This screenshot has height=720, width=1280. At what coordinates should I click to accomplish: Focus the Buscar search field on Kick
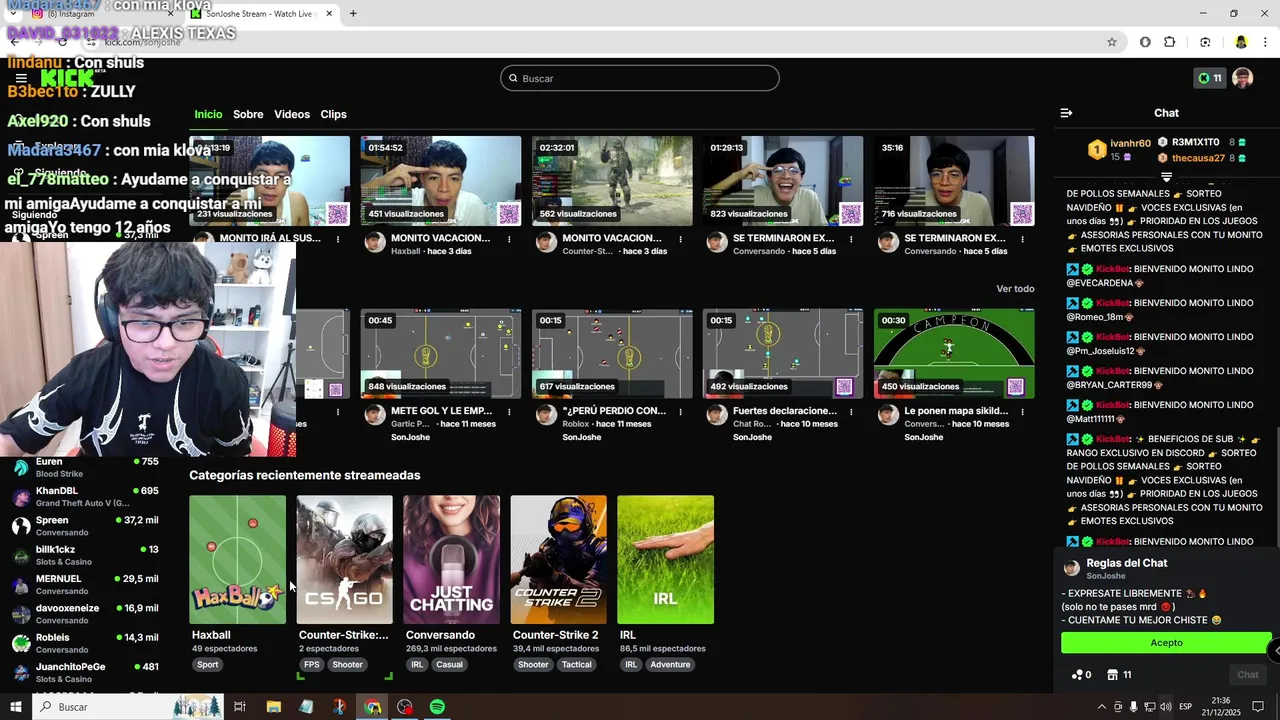click(640, 78)
